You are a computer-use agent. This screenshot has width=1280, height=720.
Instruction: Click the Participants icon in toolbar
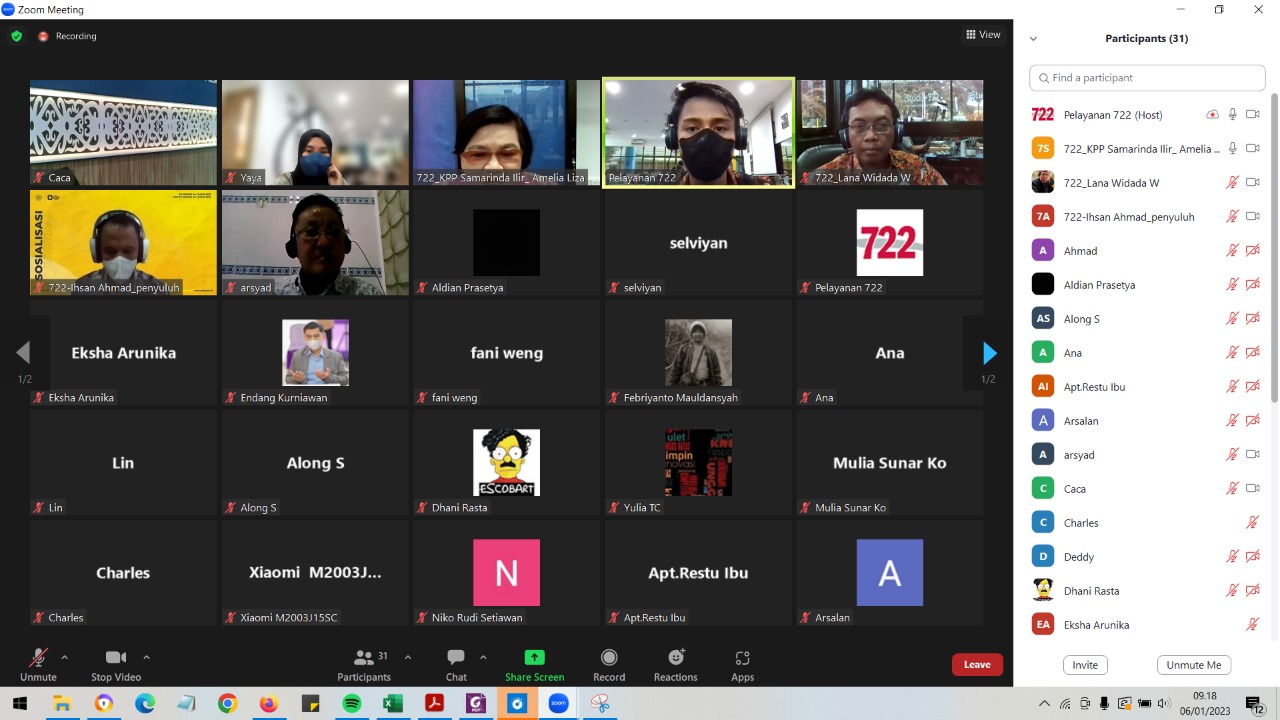[364, 658]
